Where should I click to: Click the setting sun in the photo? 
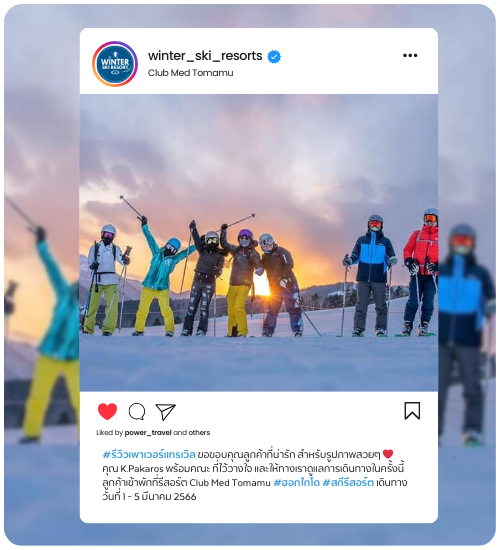pyautogui.click(x=262, y=285)
